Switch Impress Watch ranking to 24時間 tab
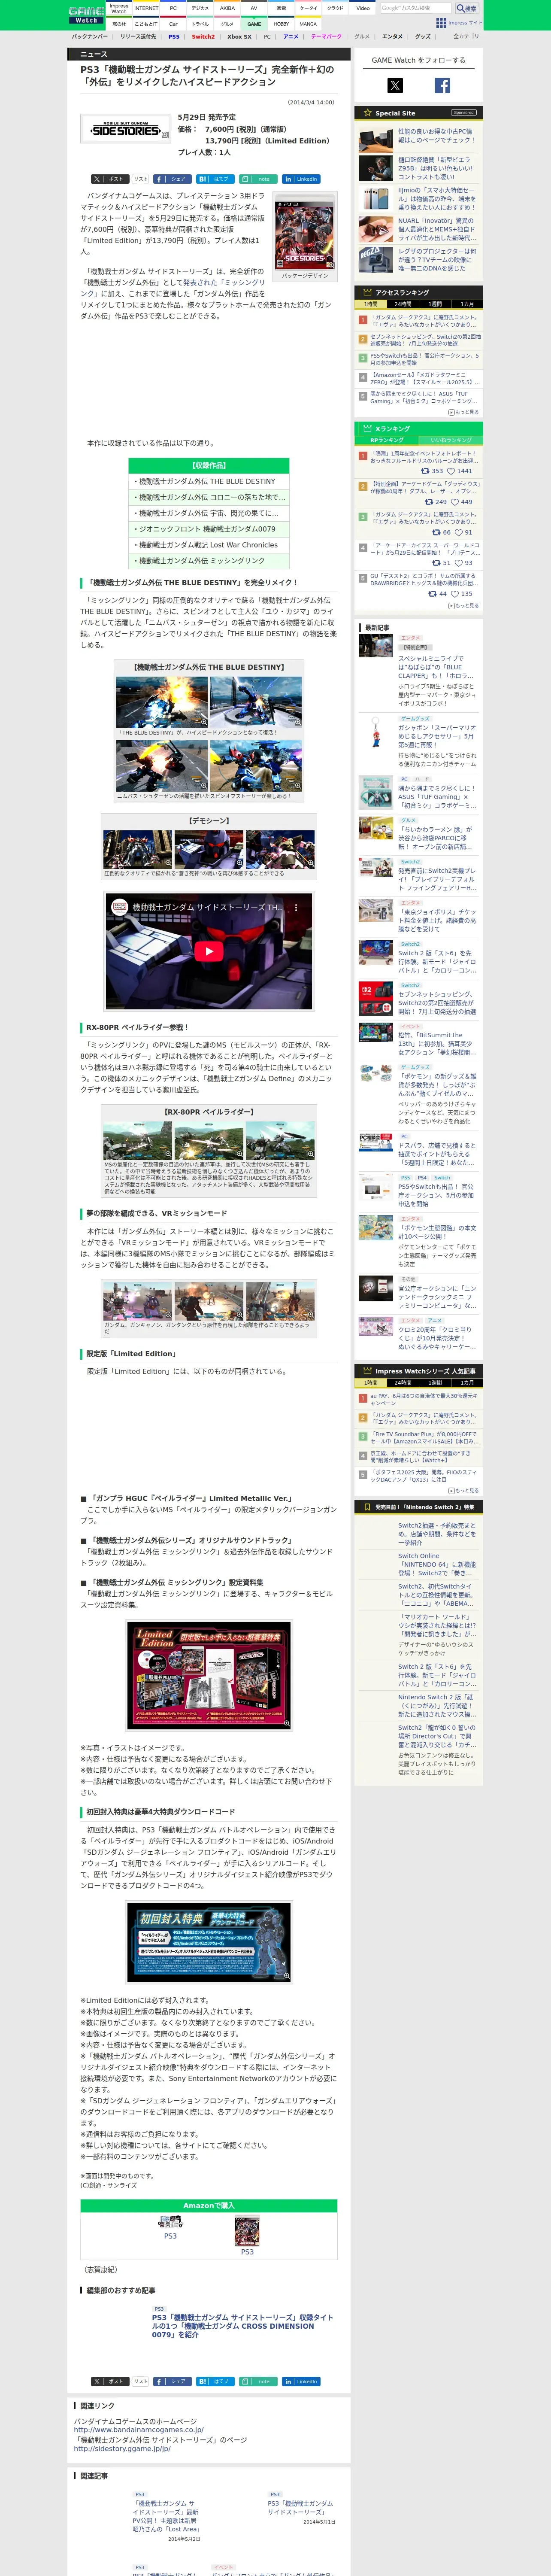Viewport: 551px width, 2576px height. click(x=402, y=1382)
